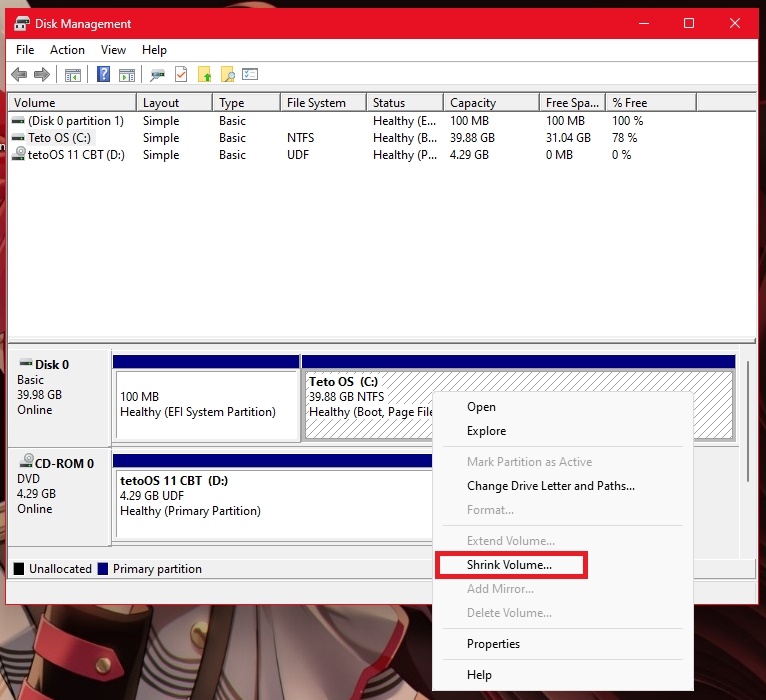Select Change Drive Letter and Paths
This screenshot has width=766, height=700.
coord(563,486)
